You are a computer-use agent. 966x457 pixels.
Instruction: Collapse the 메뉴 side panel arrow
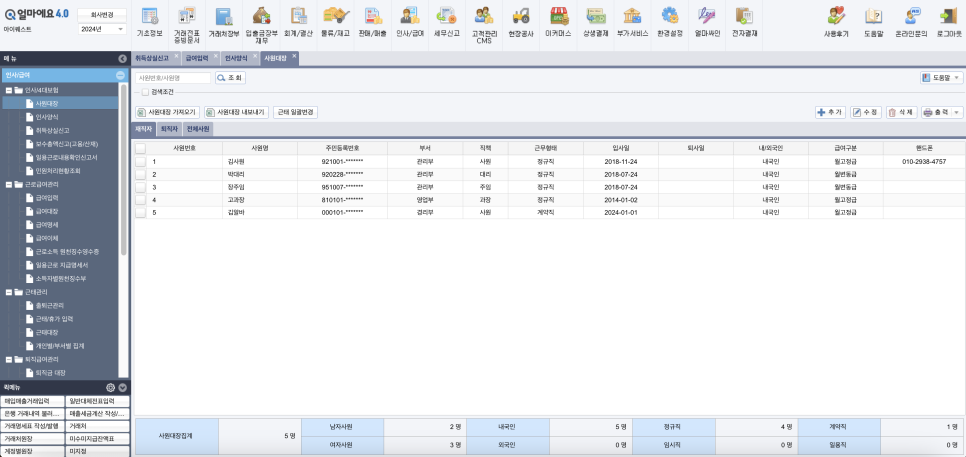(123, 59)
